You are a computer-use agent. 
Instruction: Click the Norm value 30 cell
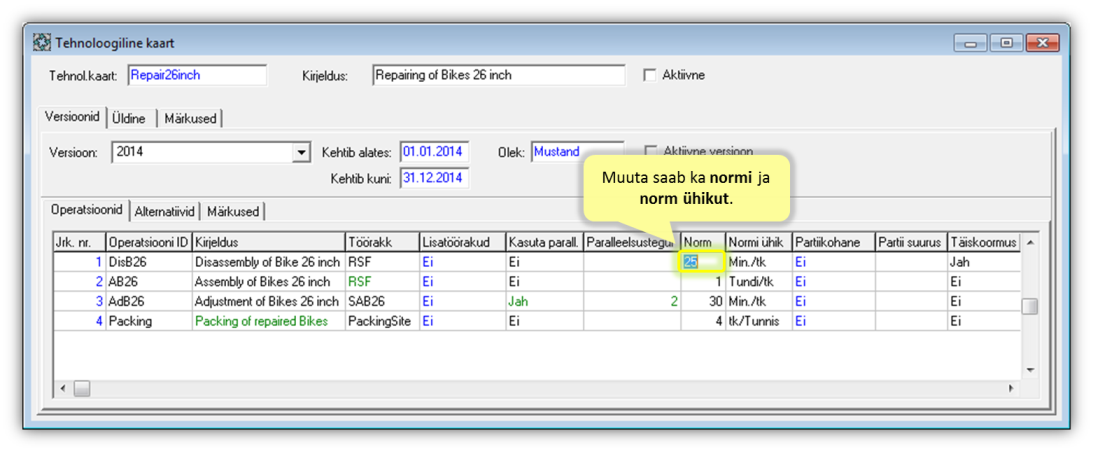coord(703,301)
